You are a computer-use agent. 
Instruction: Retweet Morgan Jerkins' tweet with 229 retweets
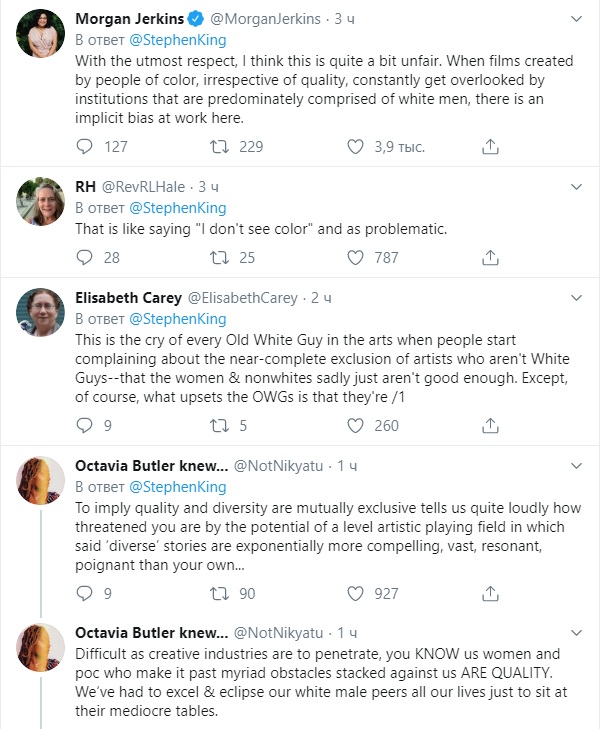tap(219, 146)
